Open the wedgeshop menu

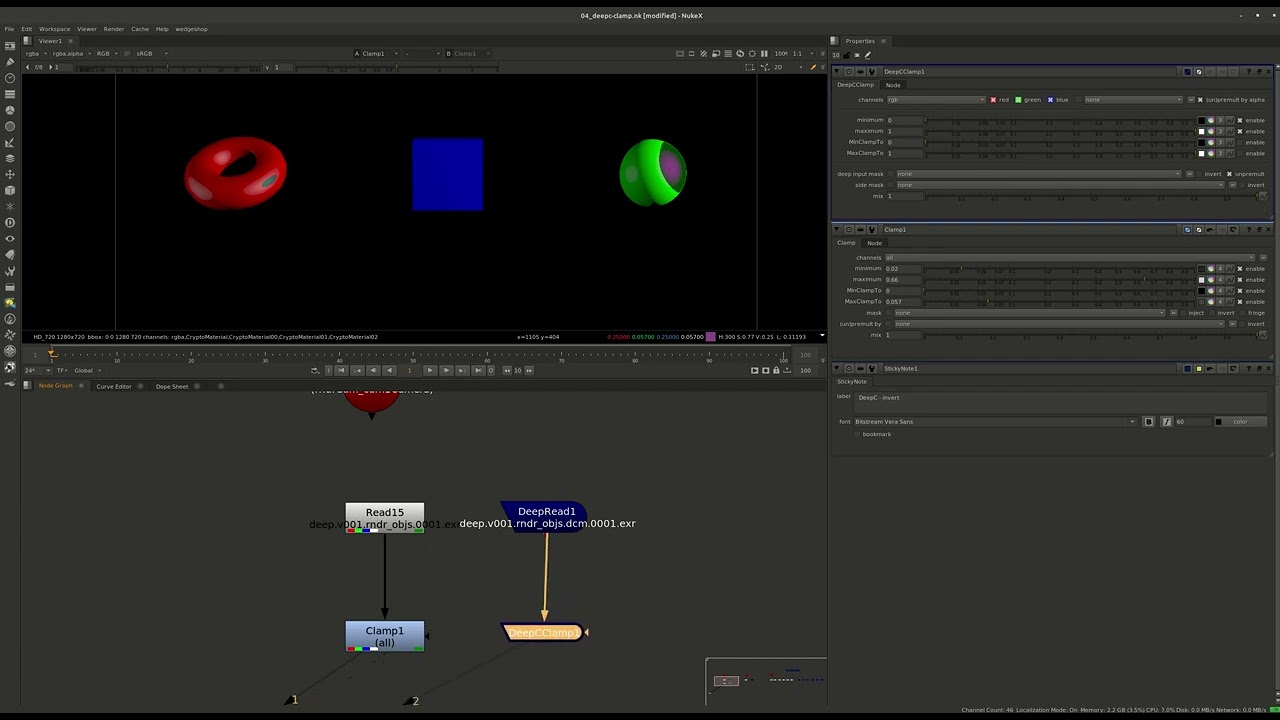tap(191, 29)
